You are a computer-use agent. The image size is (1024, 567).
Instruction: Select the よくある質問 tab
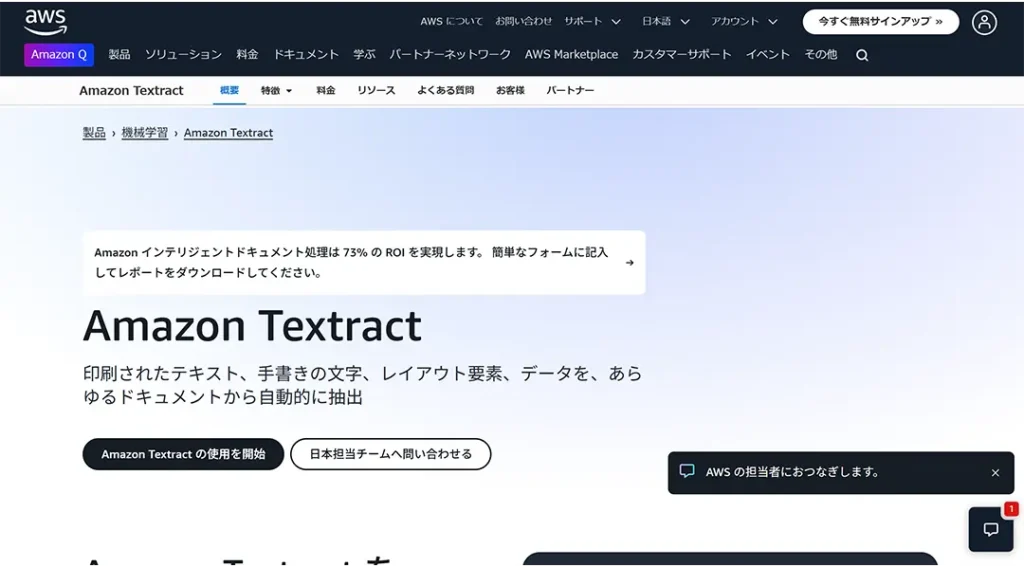pyautogui.click(x=445, y=90)
